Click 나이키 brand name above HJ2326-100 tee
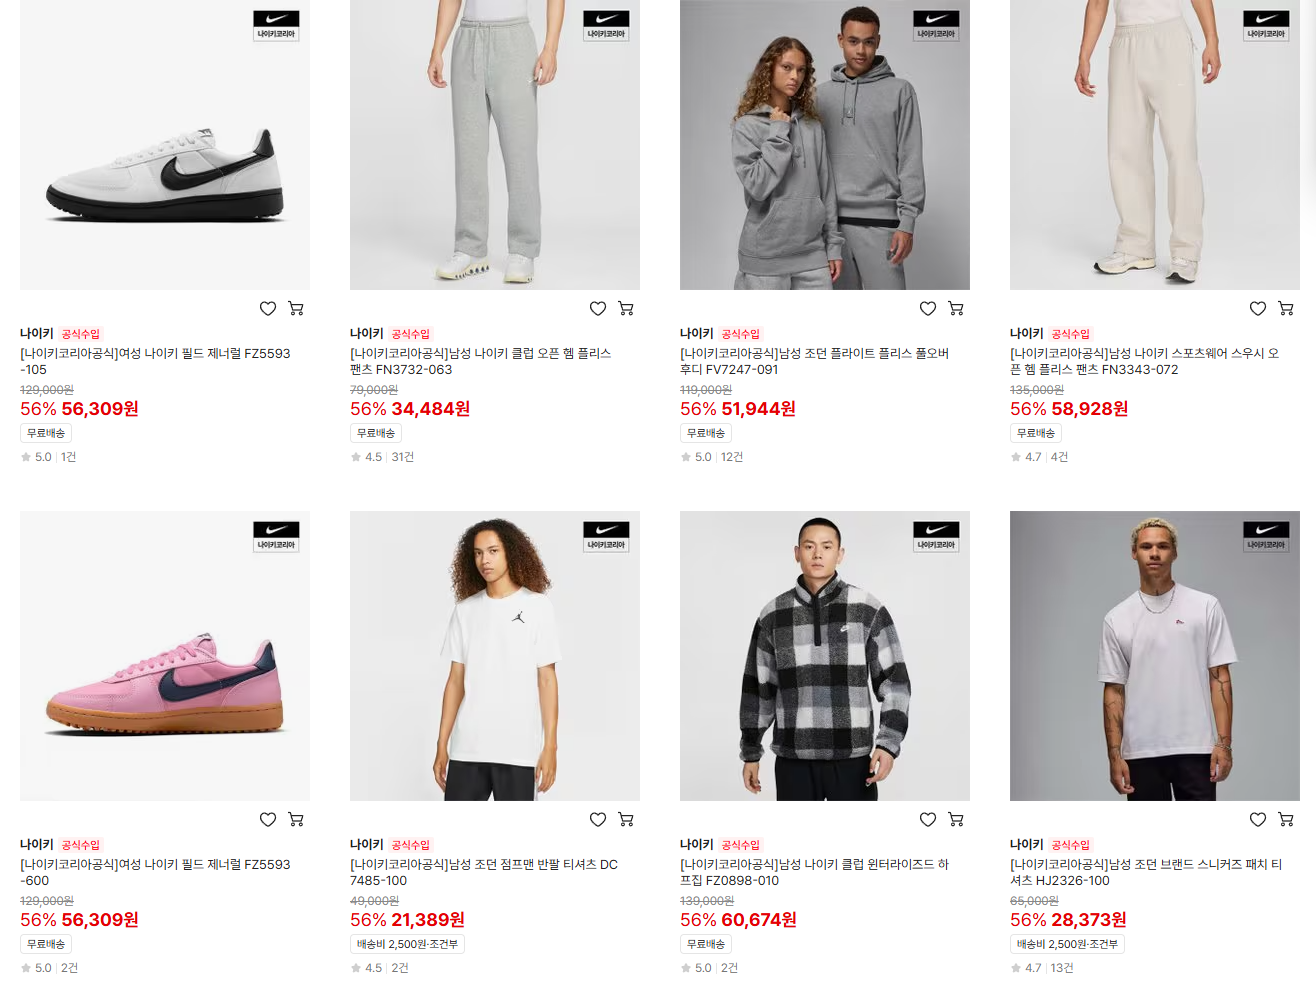Image resolution: width=1316 pixels, height=988 pixels. click(x=1027, y=845)
